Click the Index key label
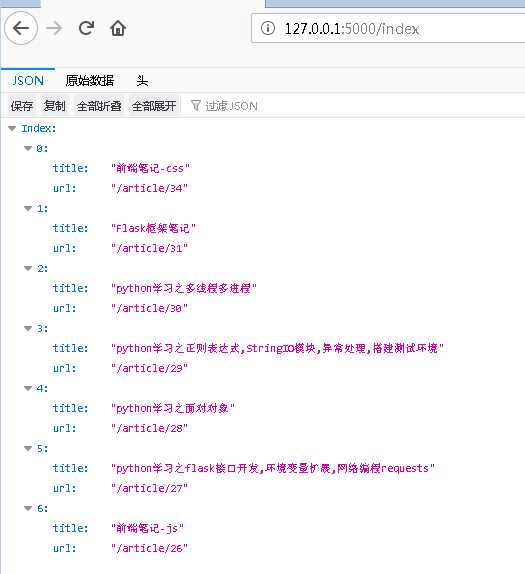The image size is (525, 574). click(x=38, y=128)
